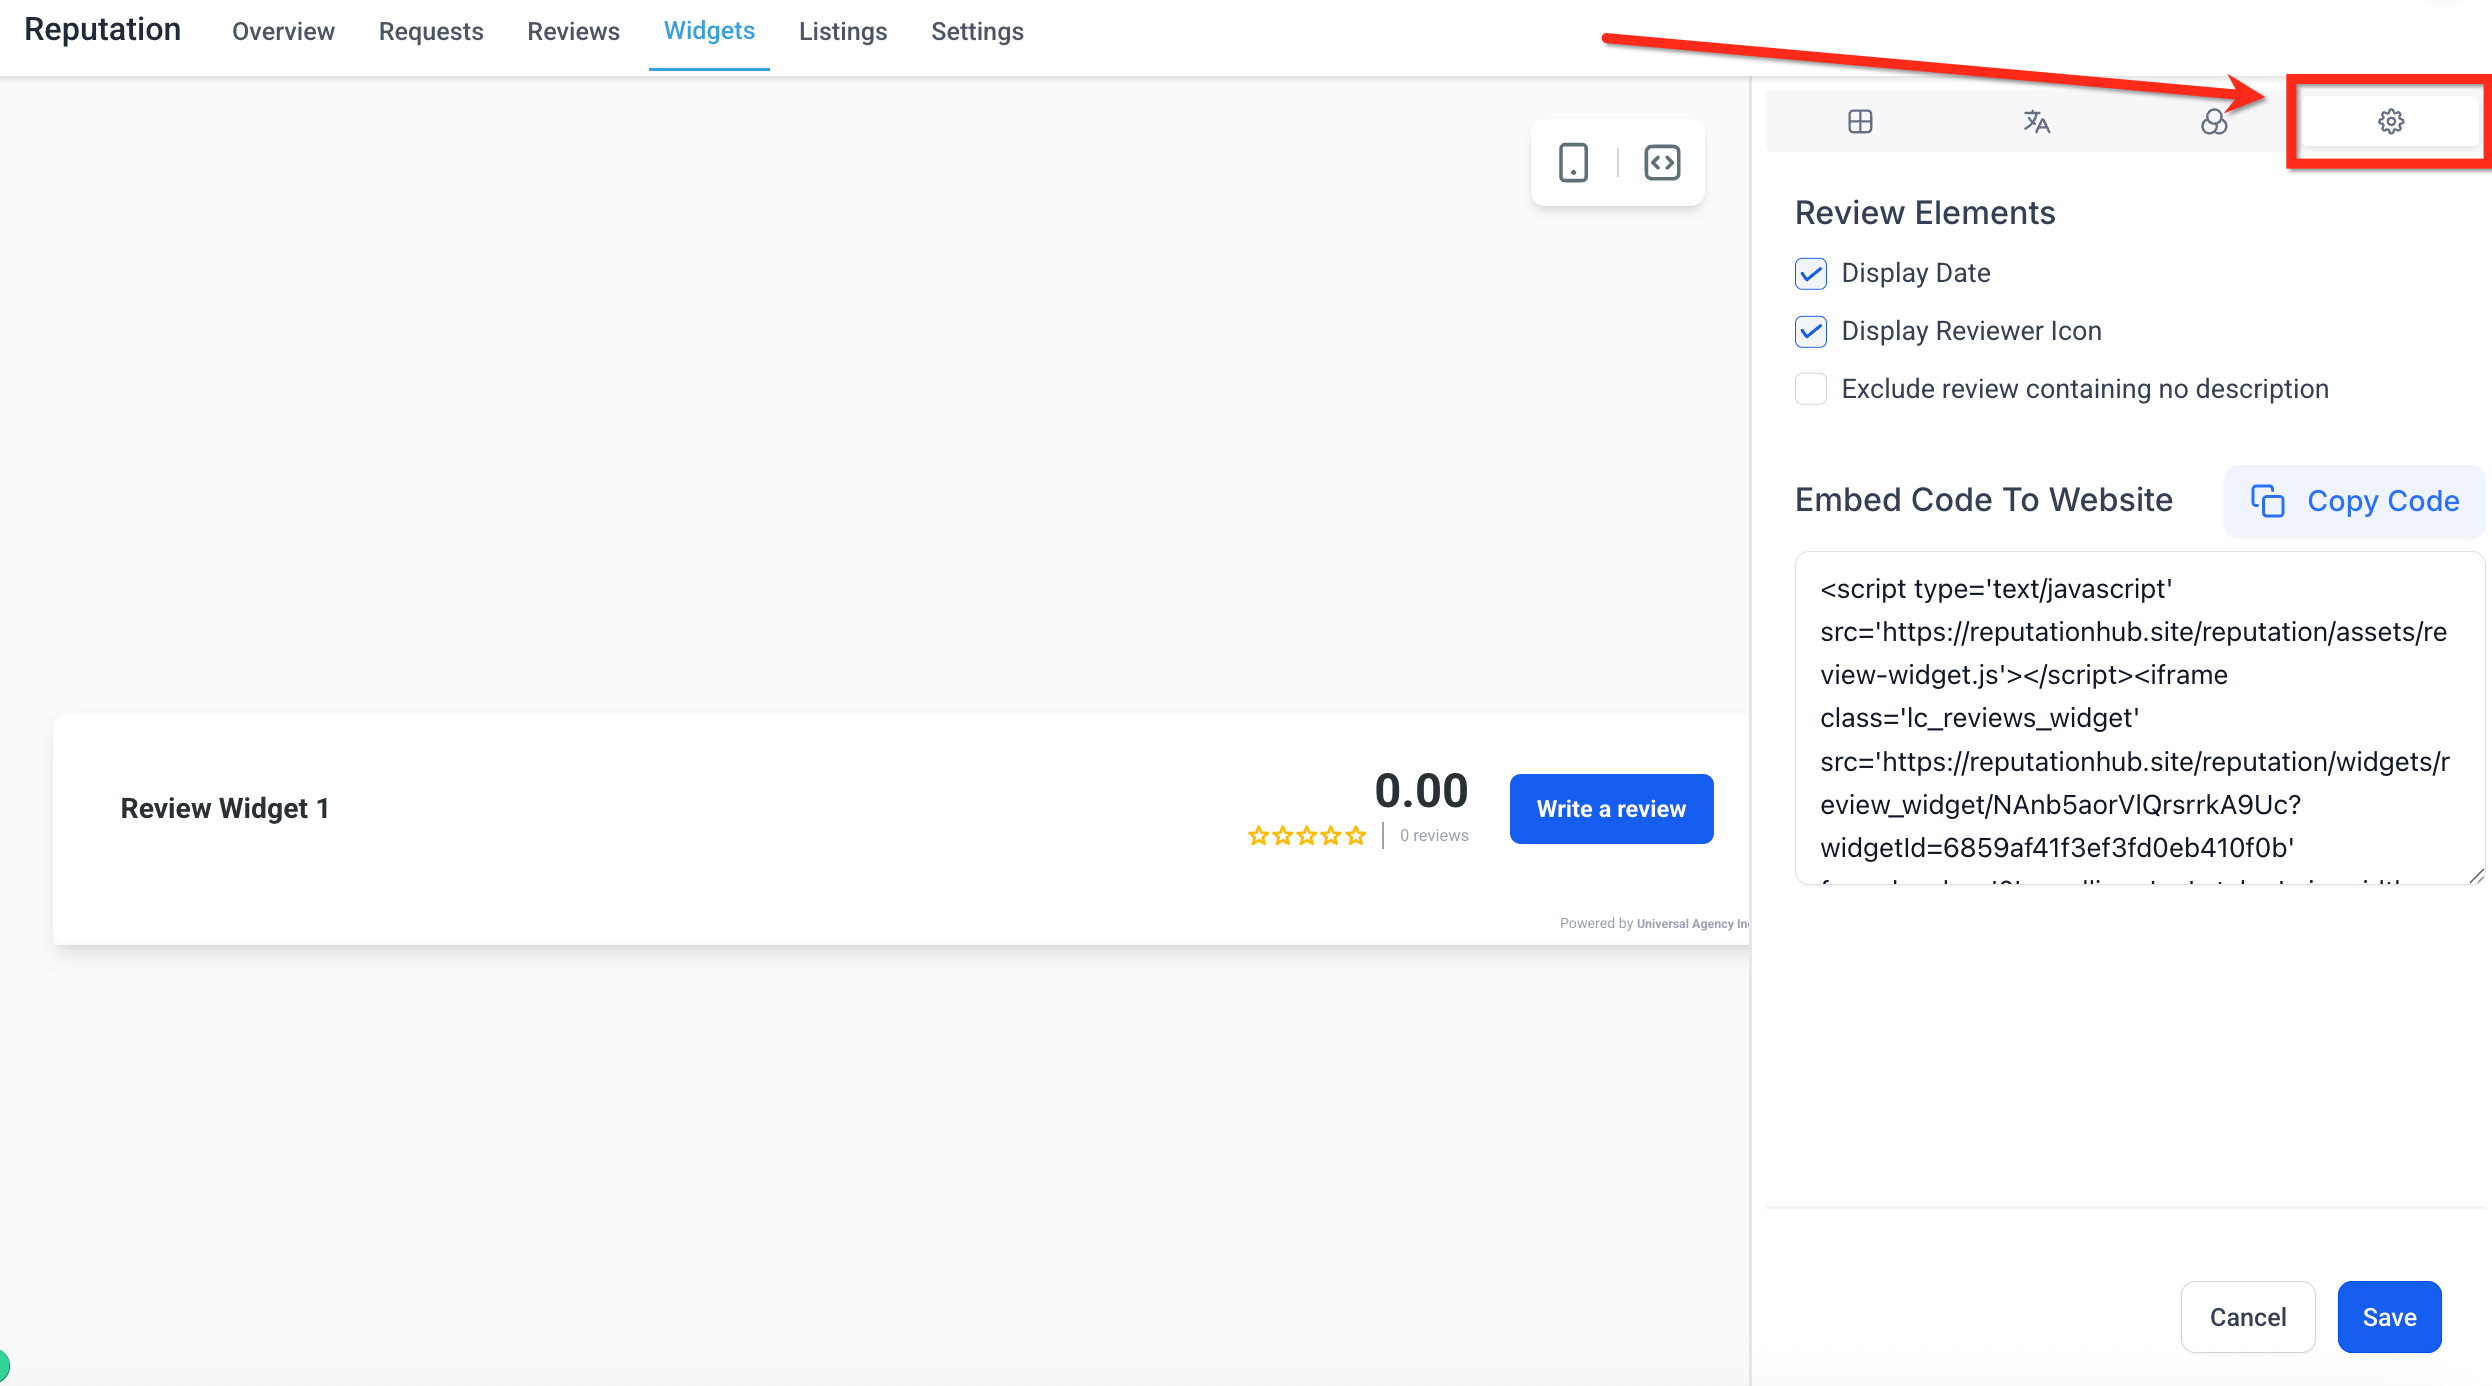Click the copy icon beside Copy Code

(2267, 501)
